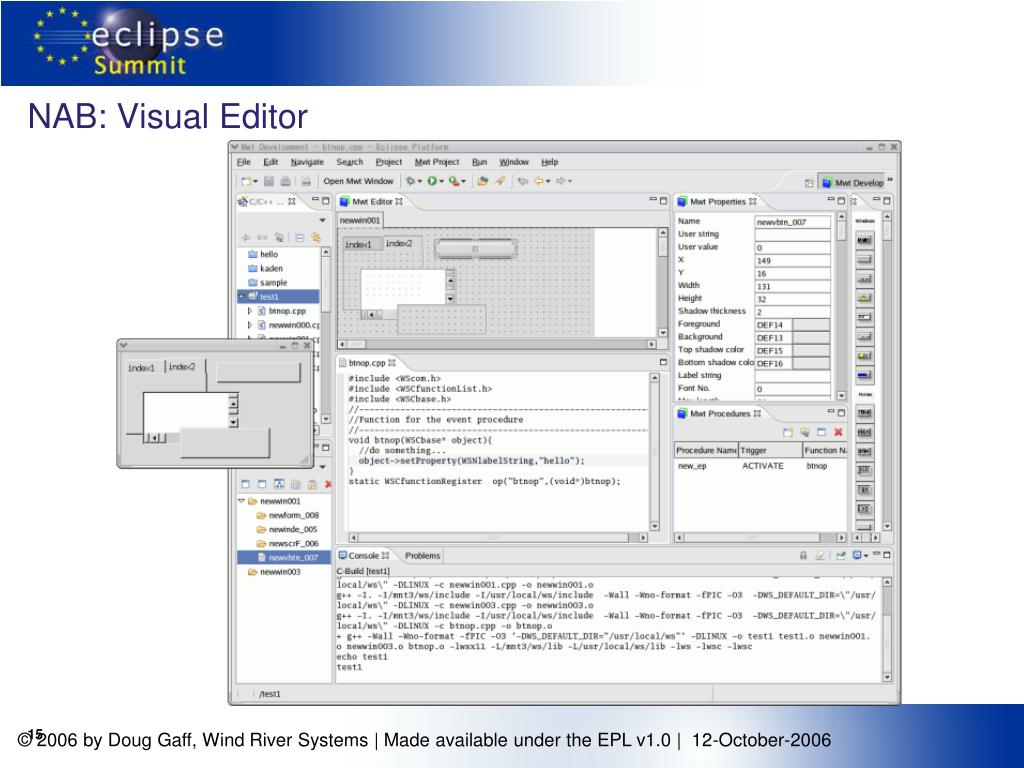The image size is (1024, 768).
Task: Open the Window menu
Action: pos(514,162)
